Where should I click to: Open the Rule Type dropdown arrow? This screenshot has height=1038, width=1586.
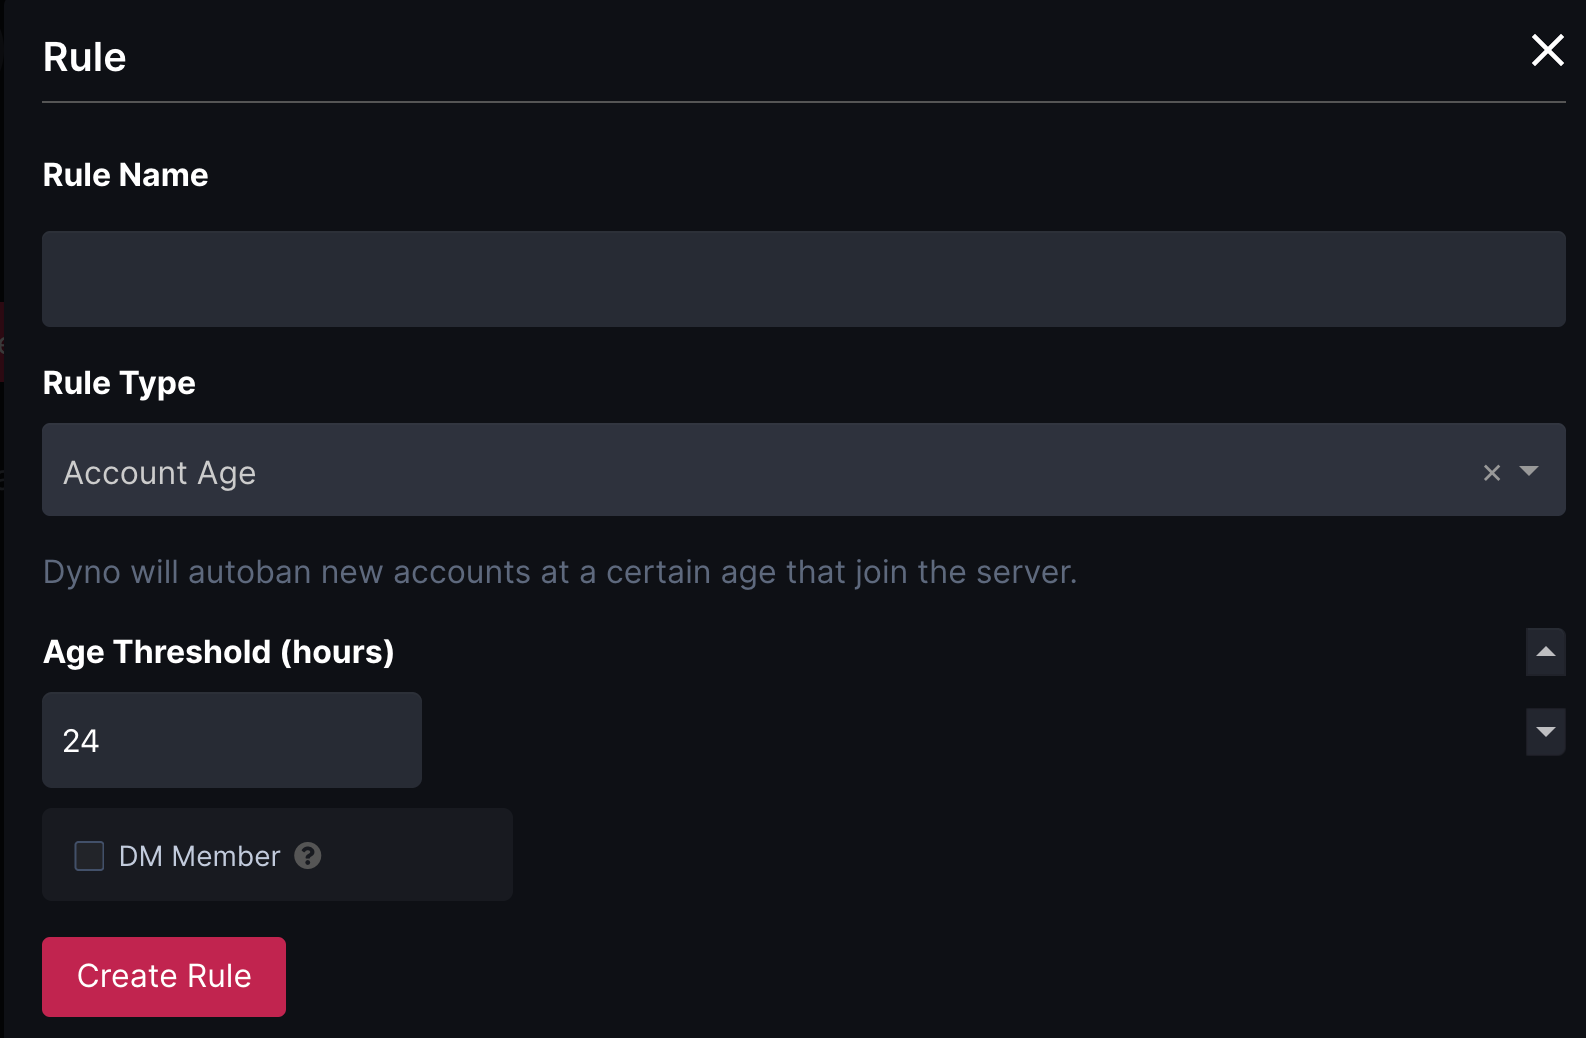point(1529,471)
